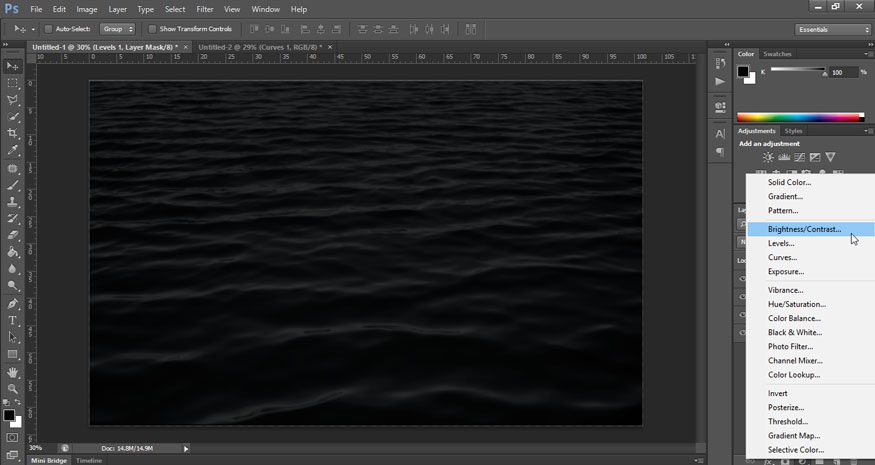Switch to the Swatches tab

[x=777, y=54]
